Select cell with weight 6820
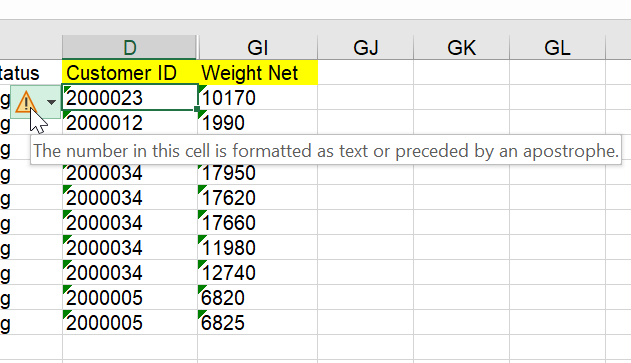631x363 pixels. tap(258, 297)
